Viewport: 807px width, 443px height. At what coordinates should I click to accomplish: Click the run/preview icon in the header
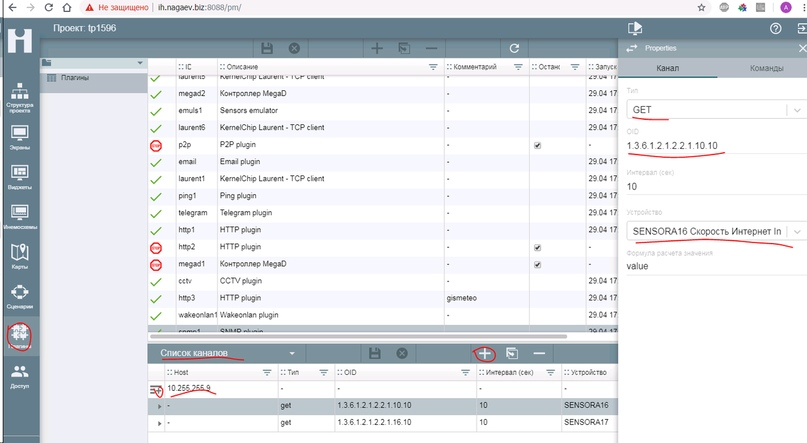pyautogui.click(x=635, y=28)
